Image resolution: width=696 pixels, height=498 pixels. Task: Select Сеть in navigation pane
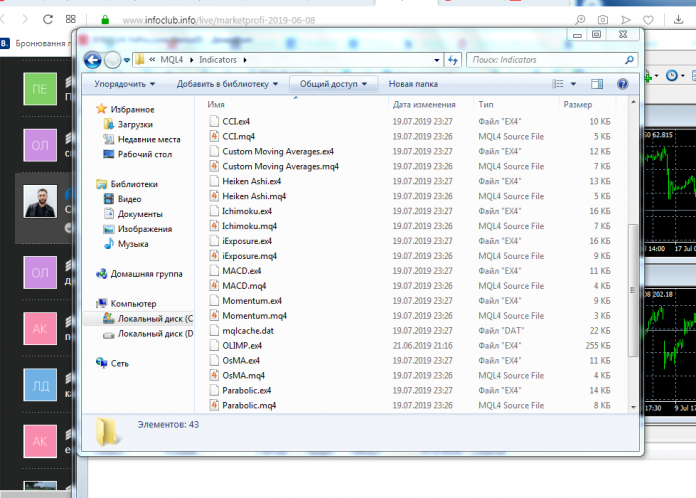point(119,364)
